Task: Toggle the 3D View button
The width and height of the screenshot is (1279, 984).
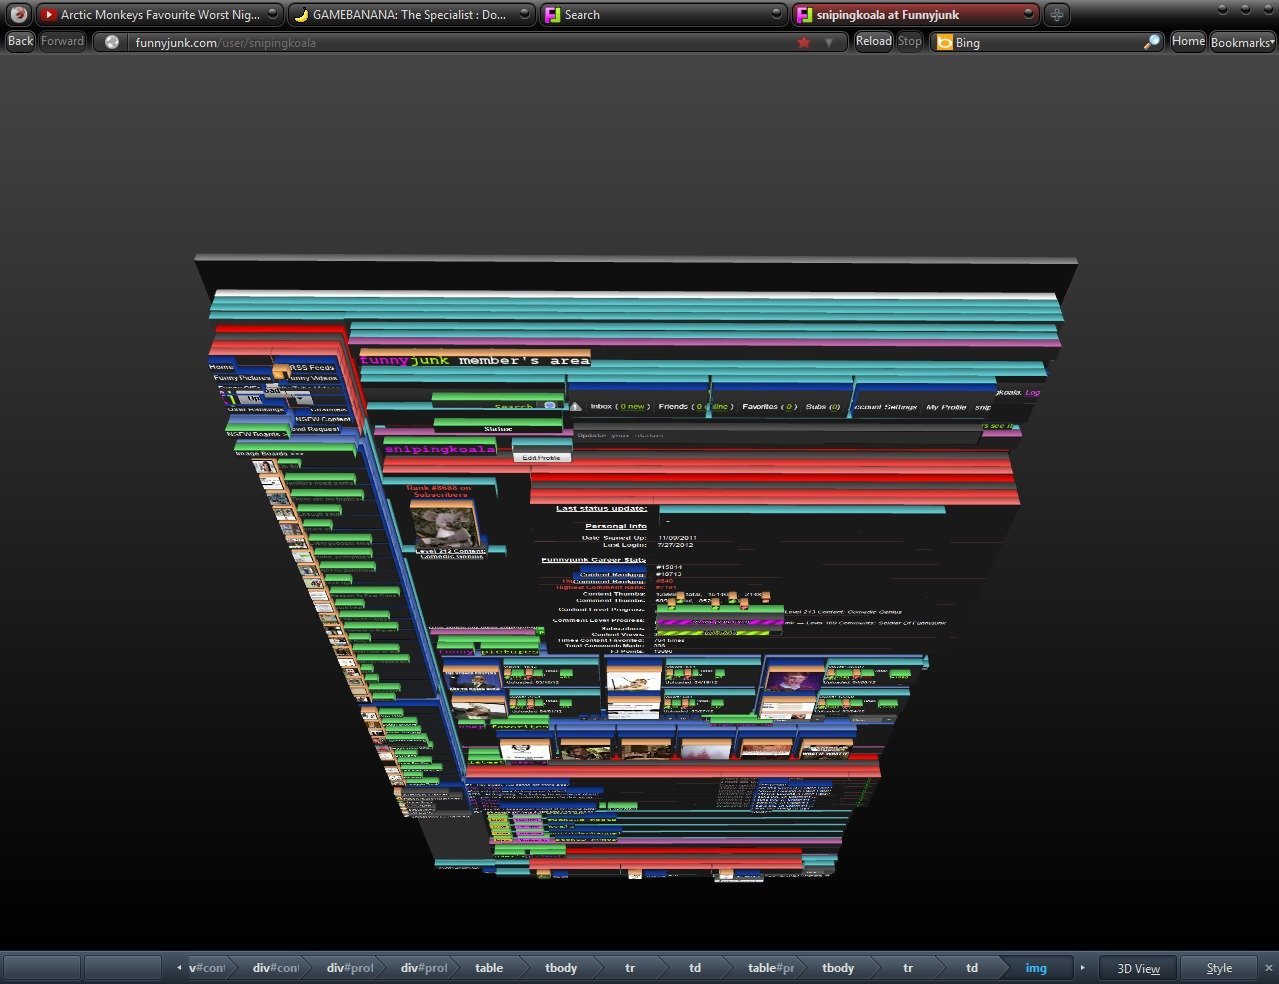Action: coord(1138,968)
